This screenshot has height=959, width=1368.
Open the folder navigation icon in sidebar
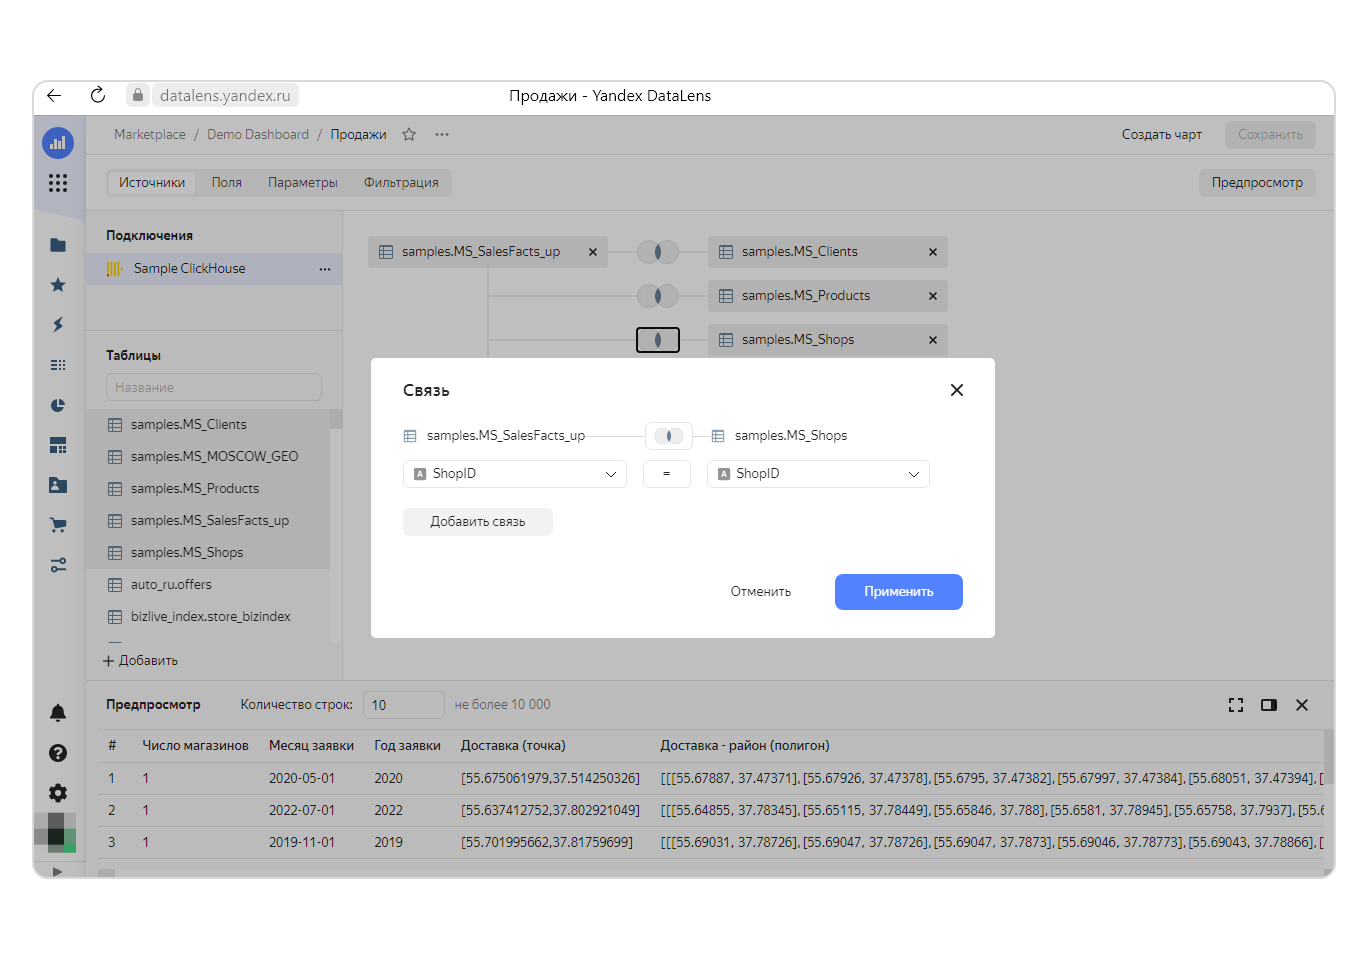[58, 245]
